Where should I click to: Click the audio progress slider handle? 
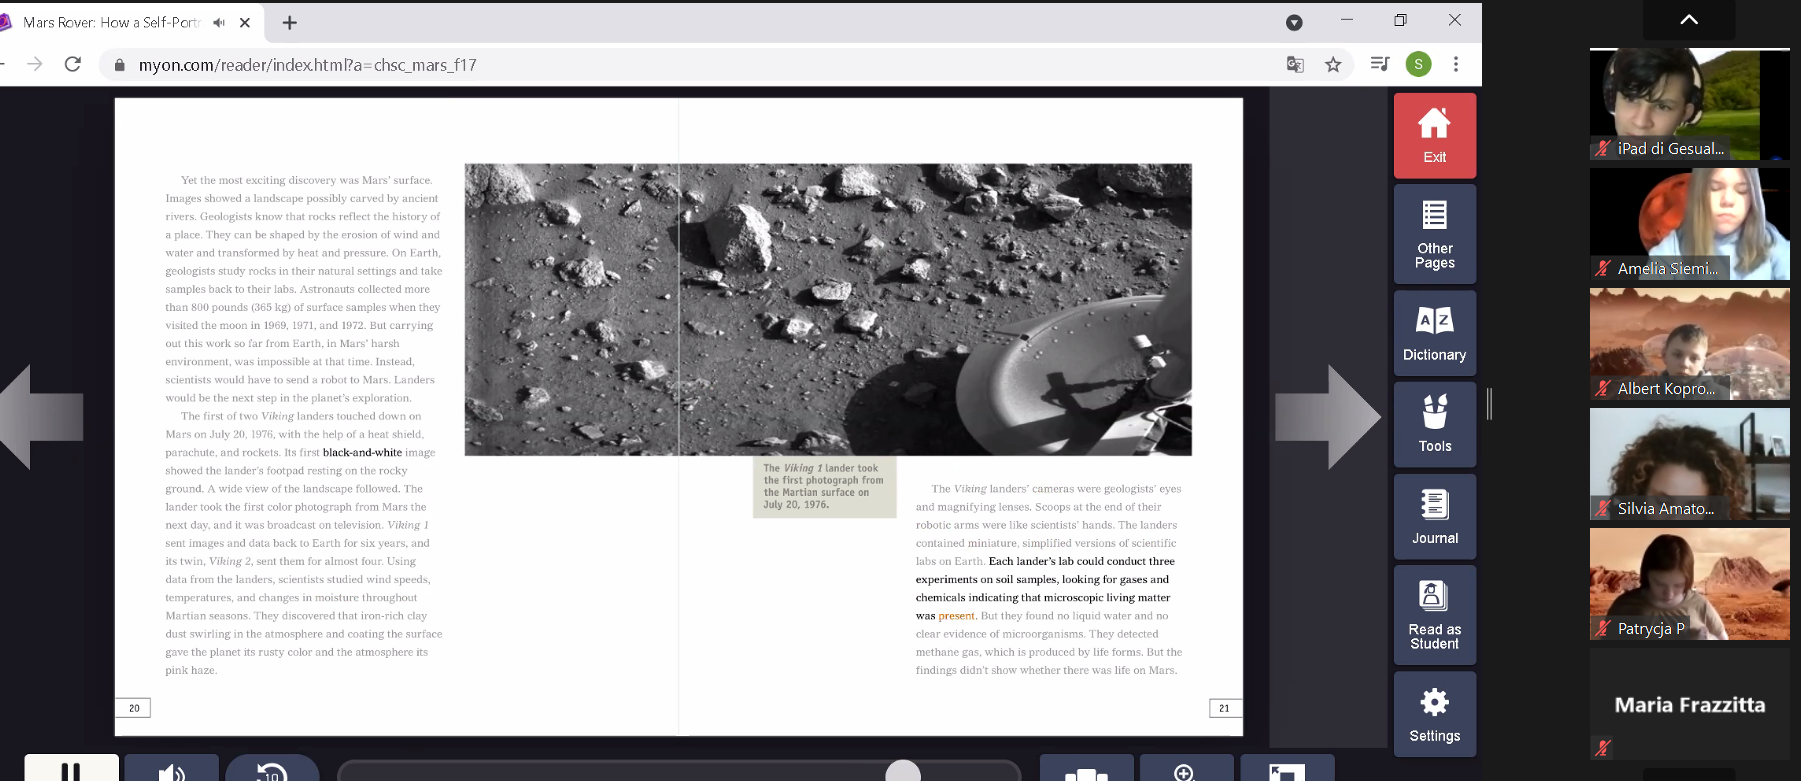point(903,771)
